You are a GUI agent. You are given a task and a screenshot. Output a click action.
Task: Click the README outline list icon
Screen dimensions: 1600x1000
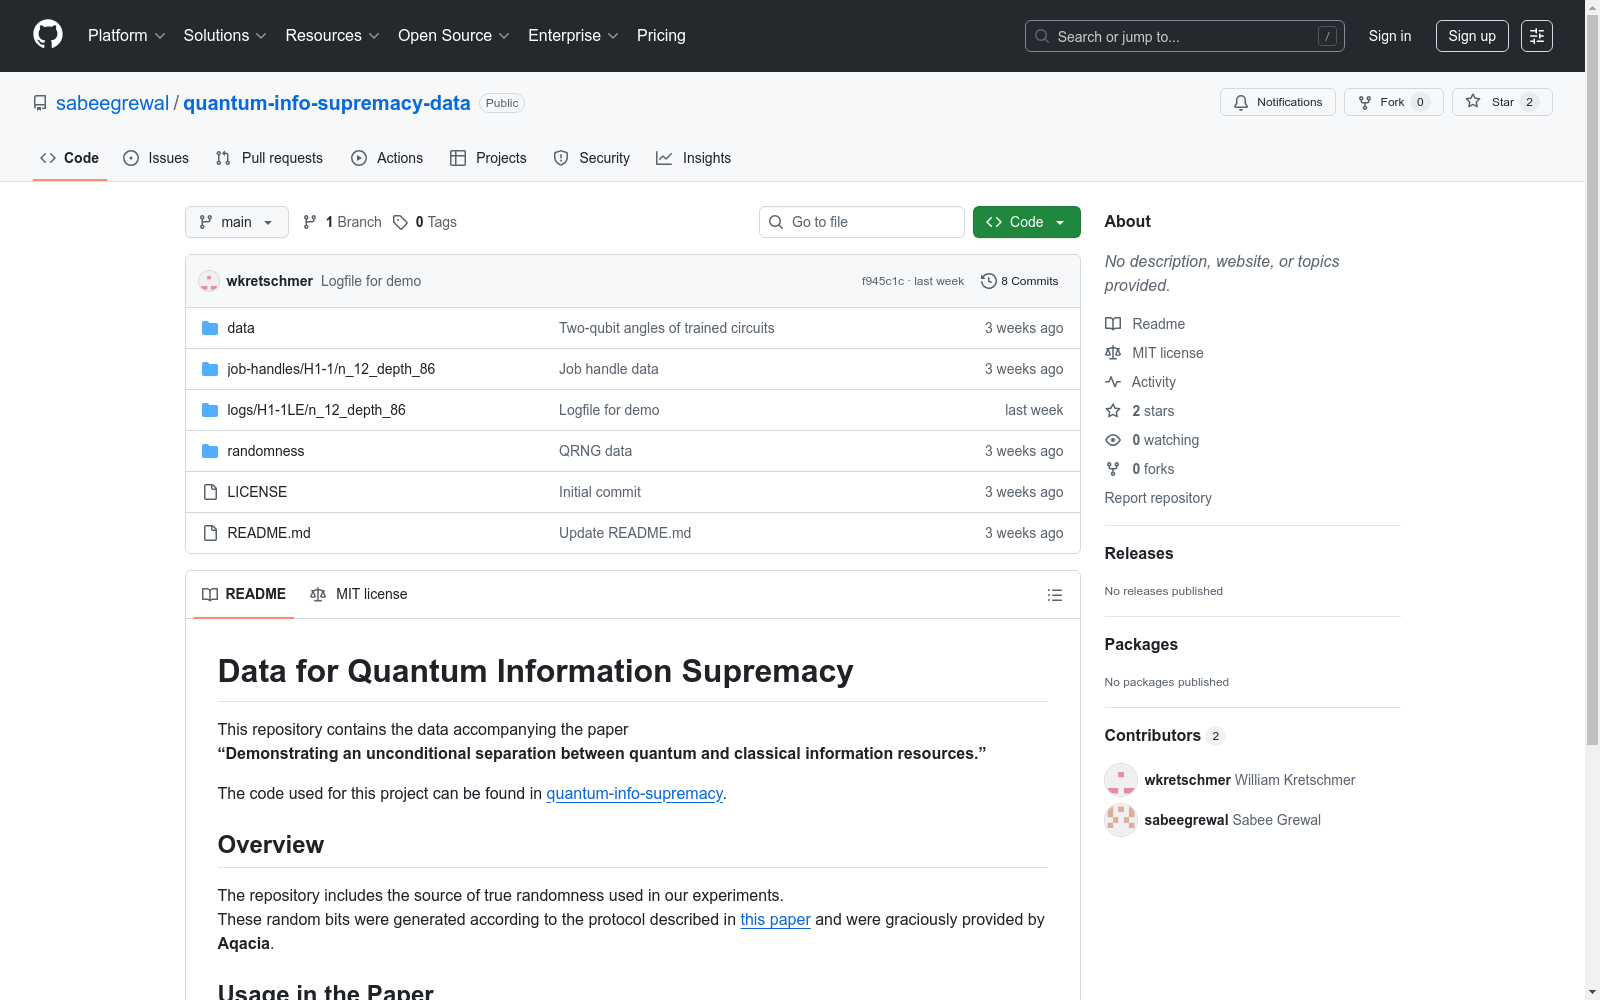[1054, 595]
